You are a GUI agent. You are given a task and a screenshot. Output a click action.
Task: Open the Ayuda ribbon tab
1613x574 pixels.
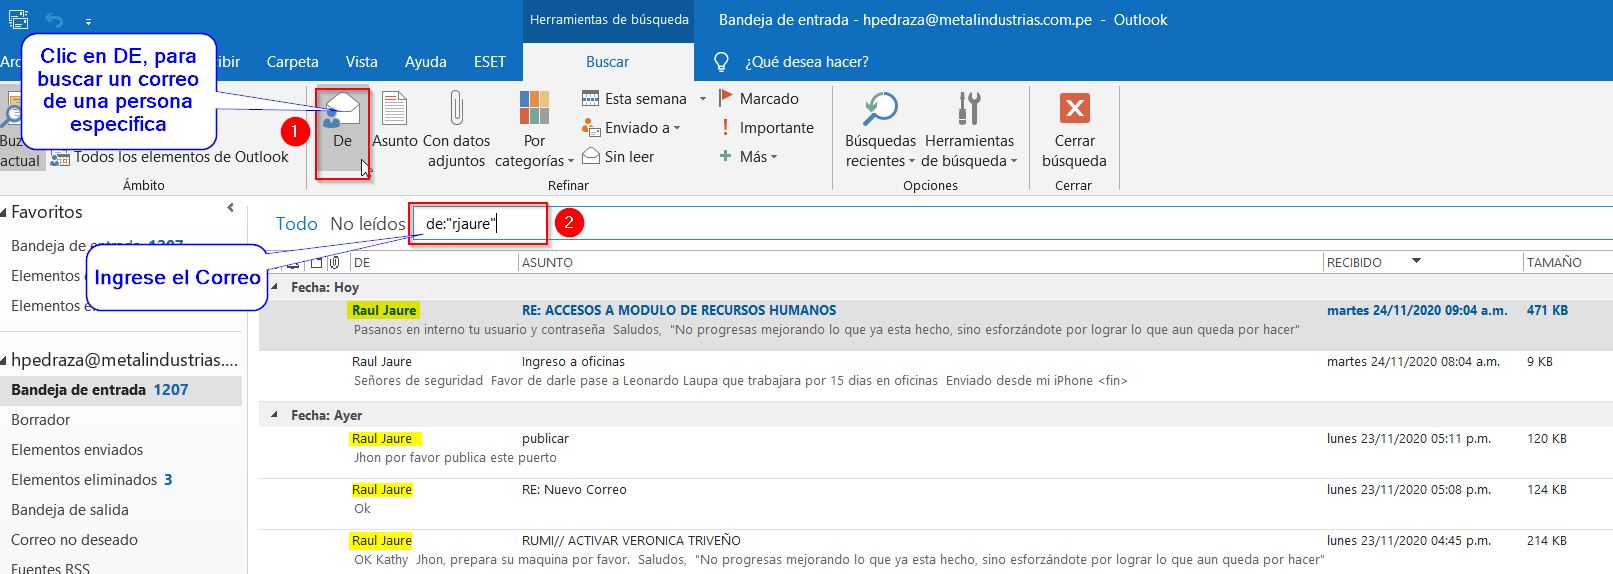425,62
